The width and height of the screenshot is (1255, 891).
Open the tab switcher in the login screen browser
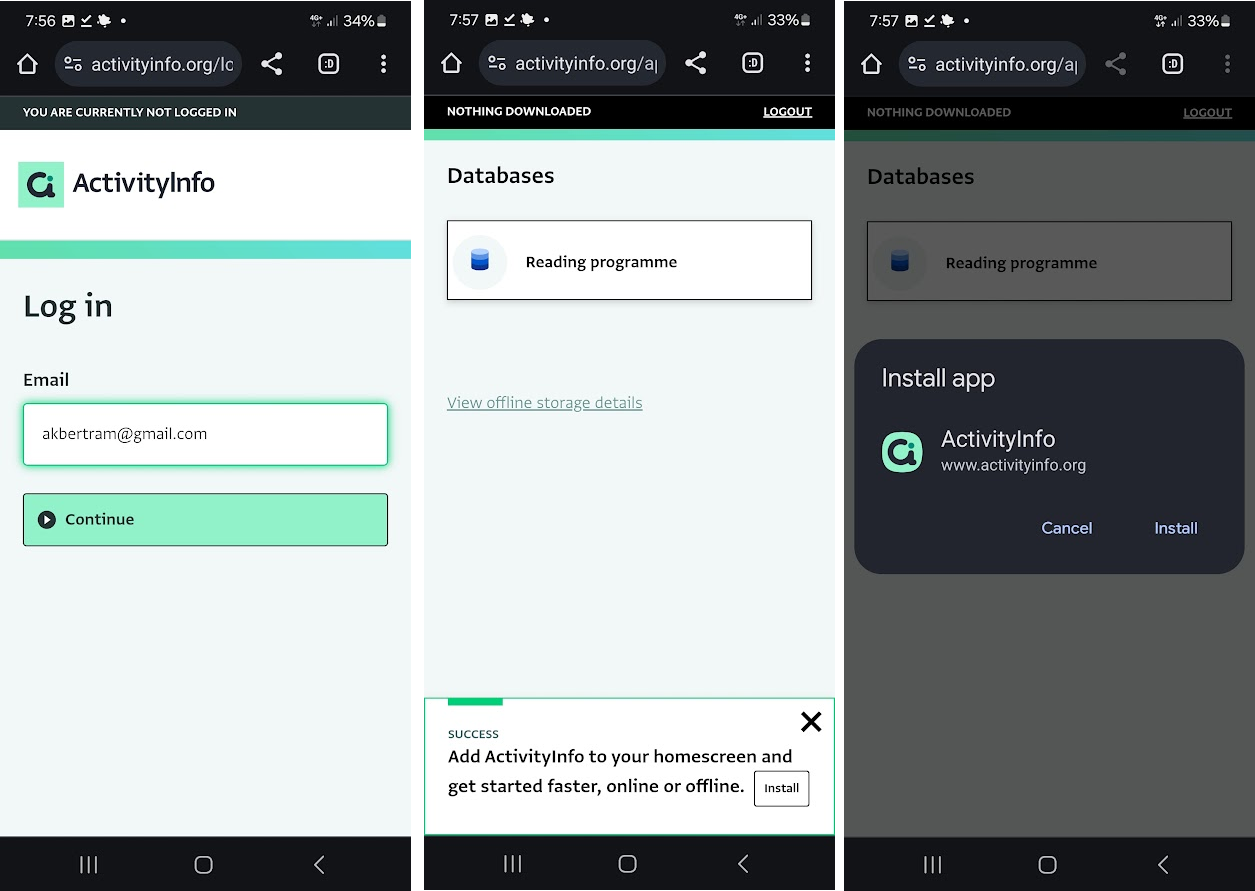pos(328,64)
